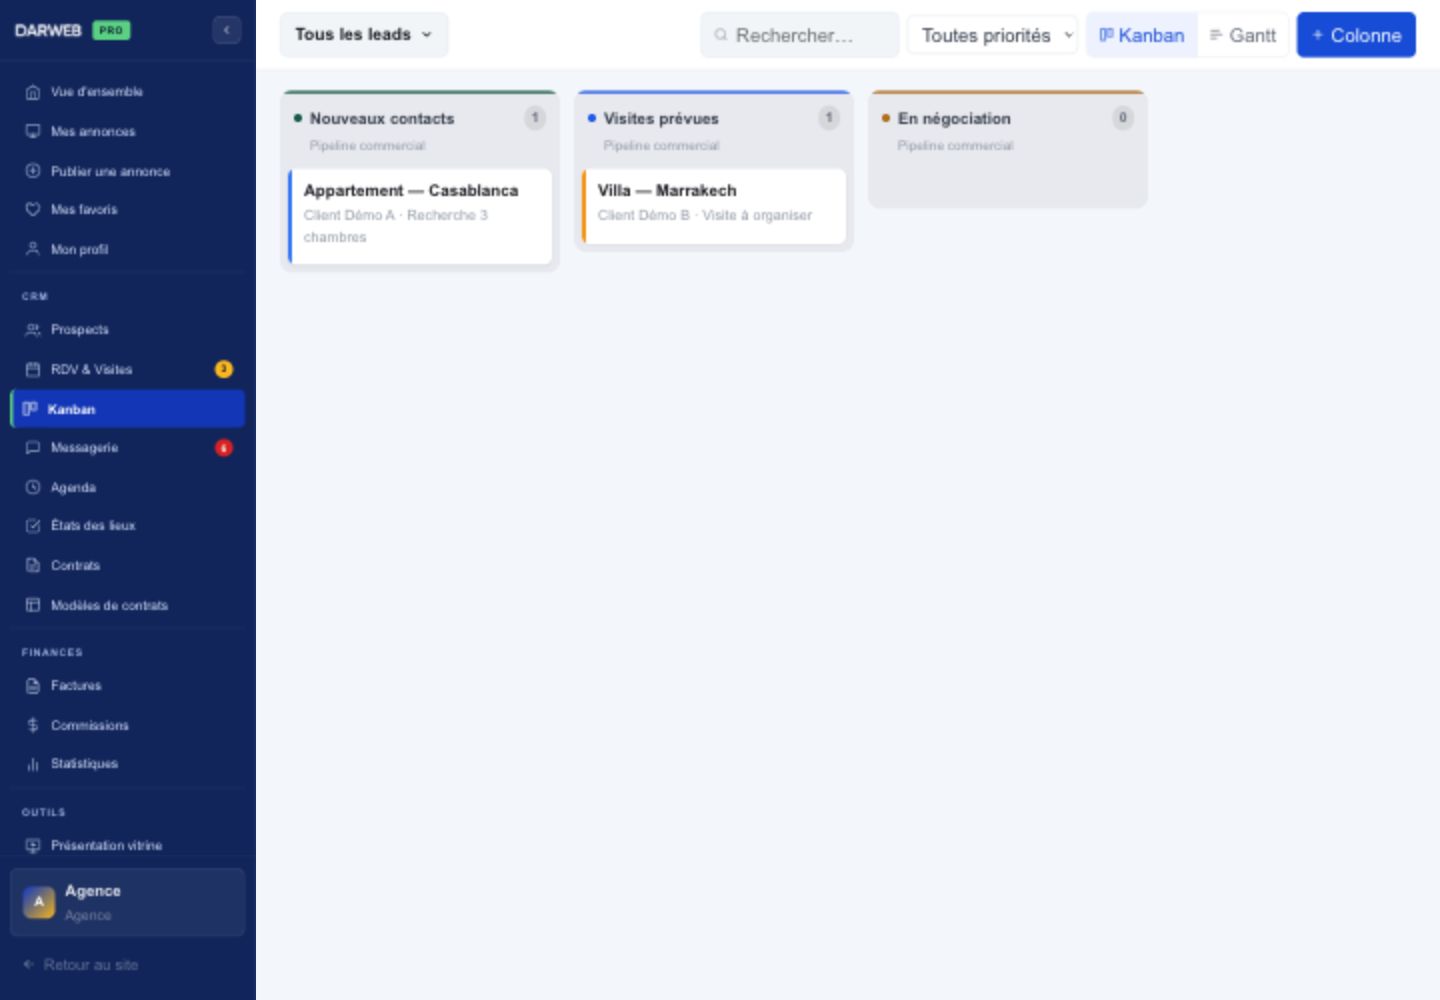Open Agenda menu item
Image resolution: width=1440 pixels, height=1000 pixels.
127,487
